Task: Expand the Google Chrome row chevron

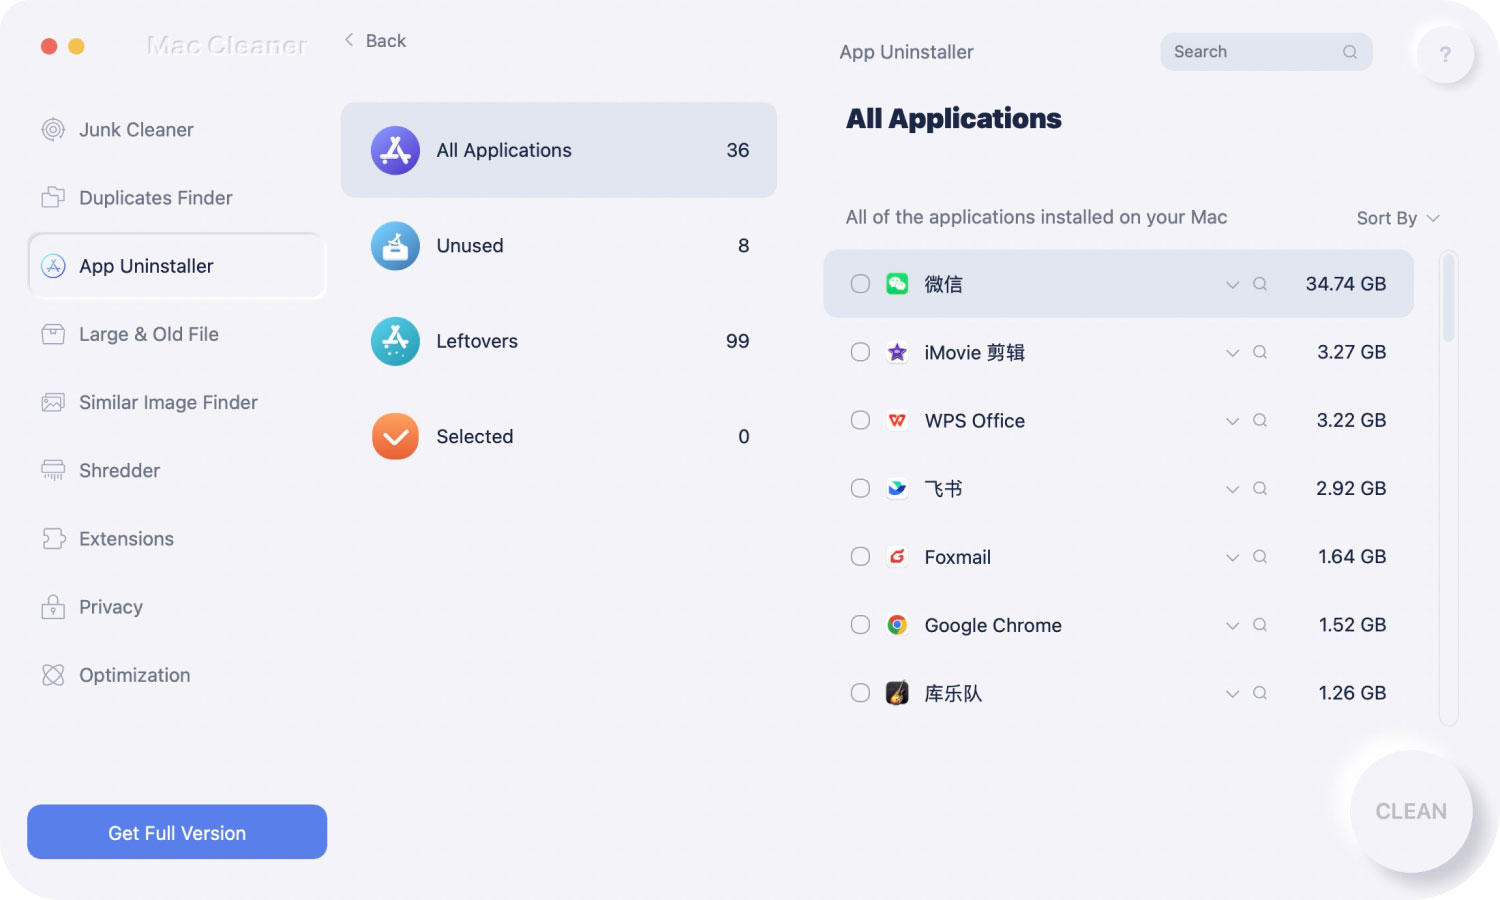Action: tap(1232, 626)
